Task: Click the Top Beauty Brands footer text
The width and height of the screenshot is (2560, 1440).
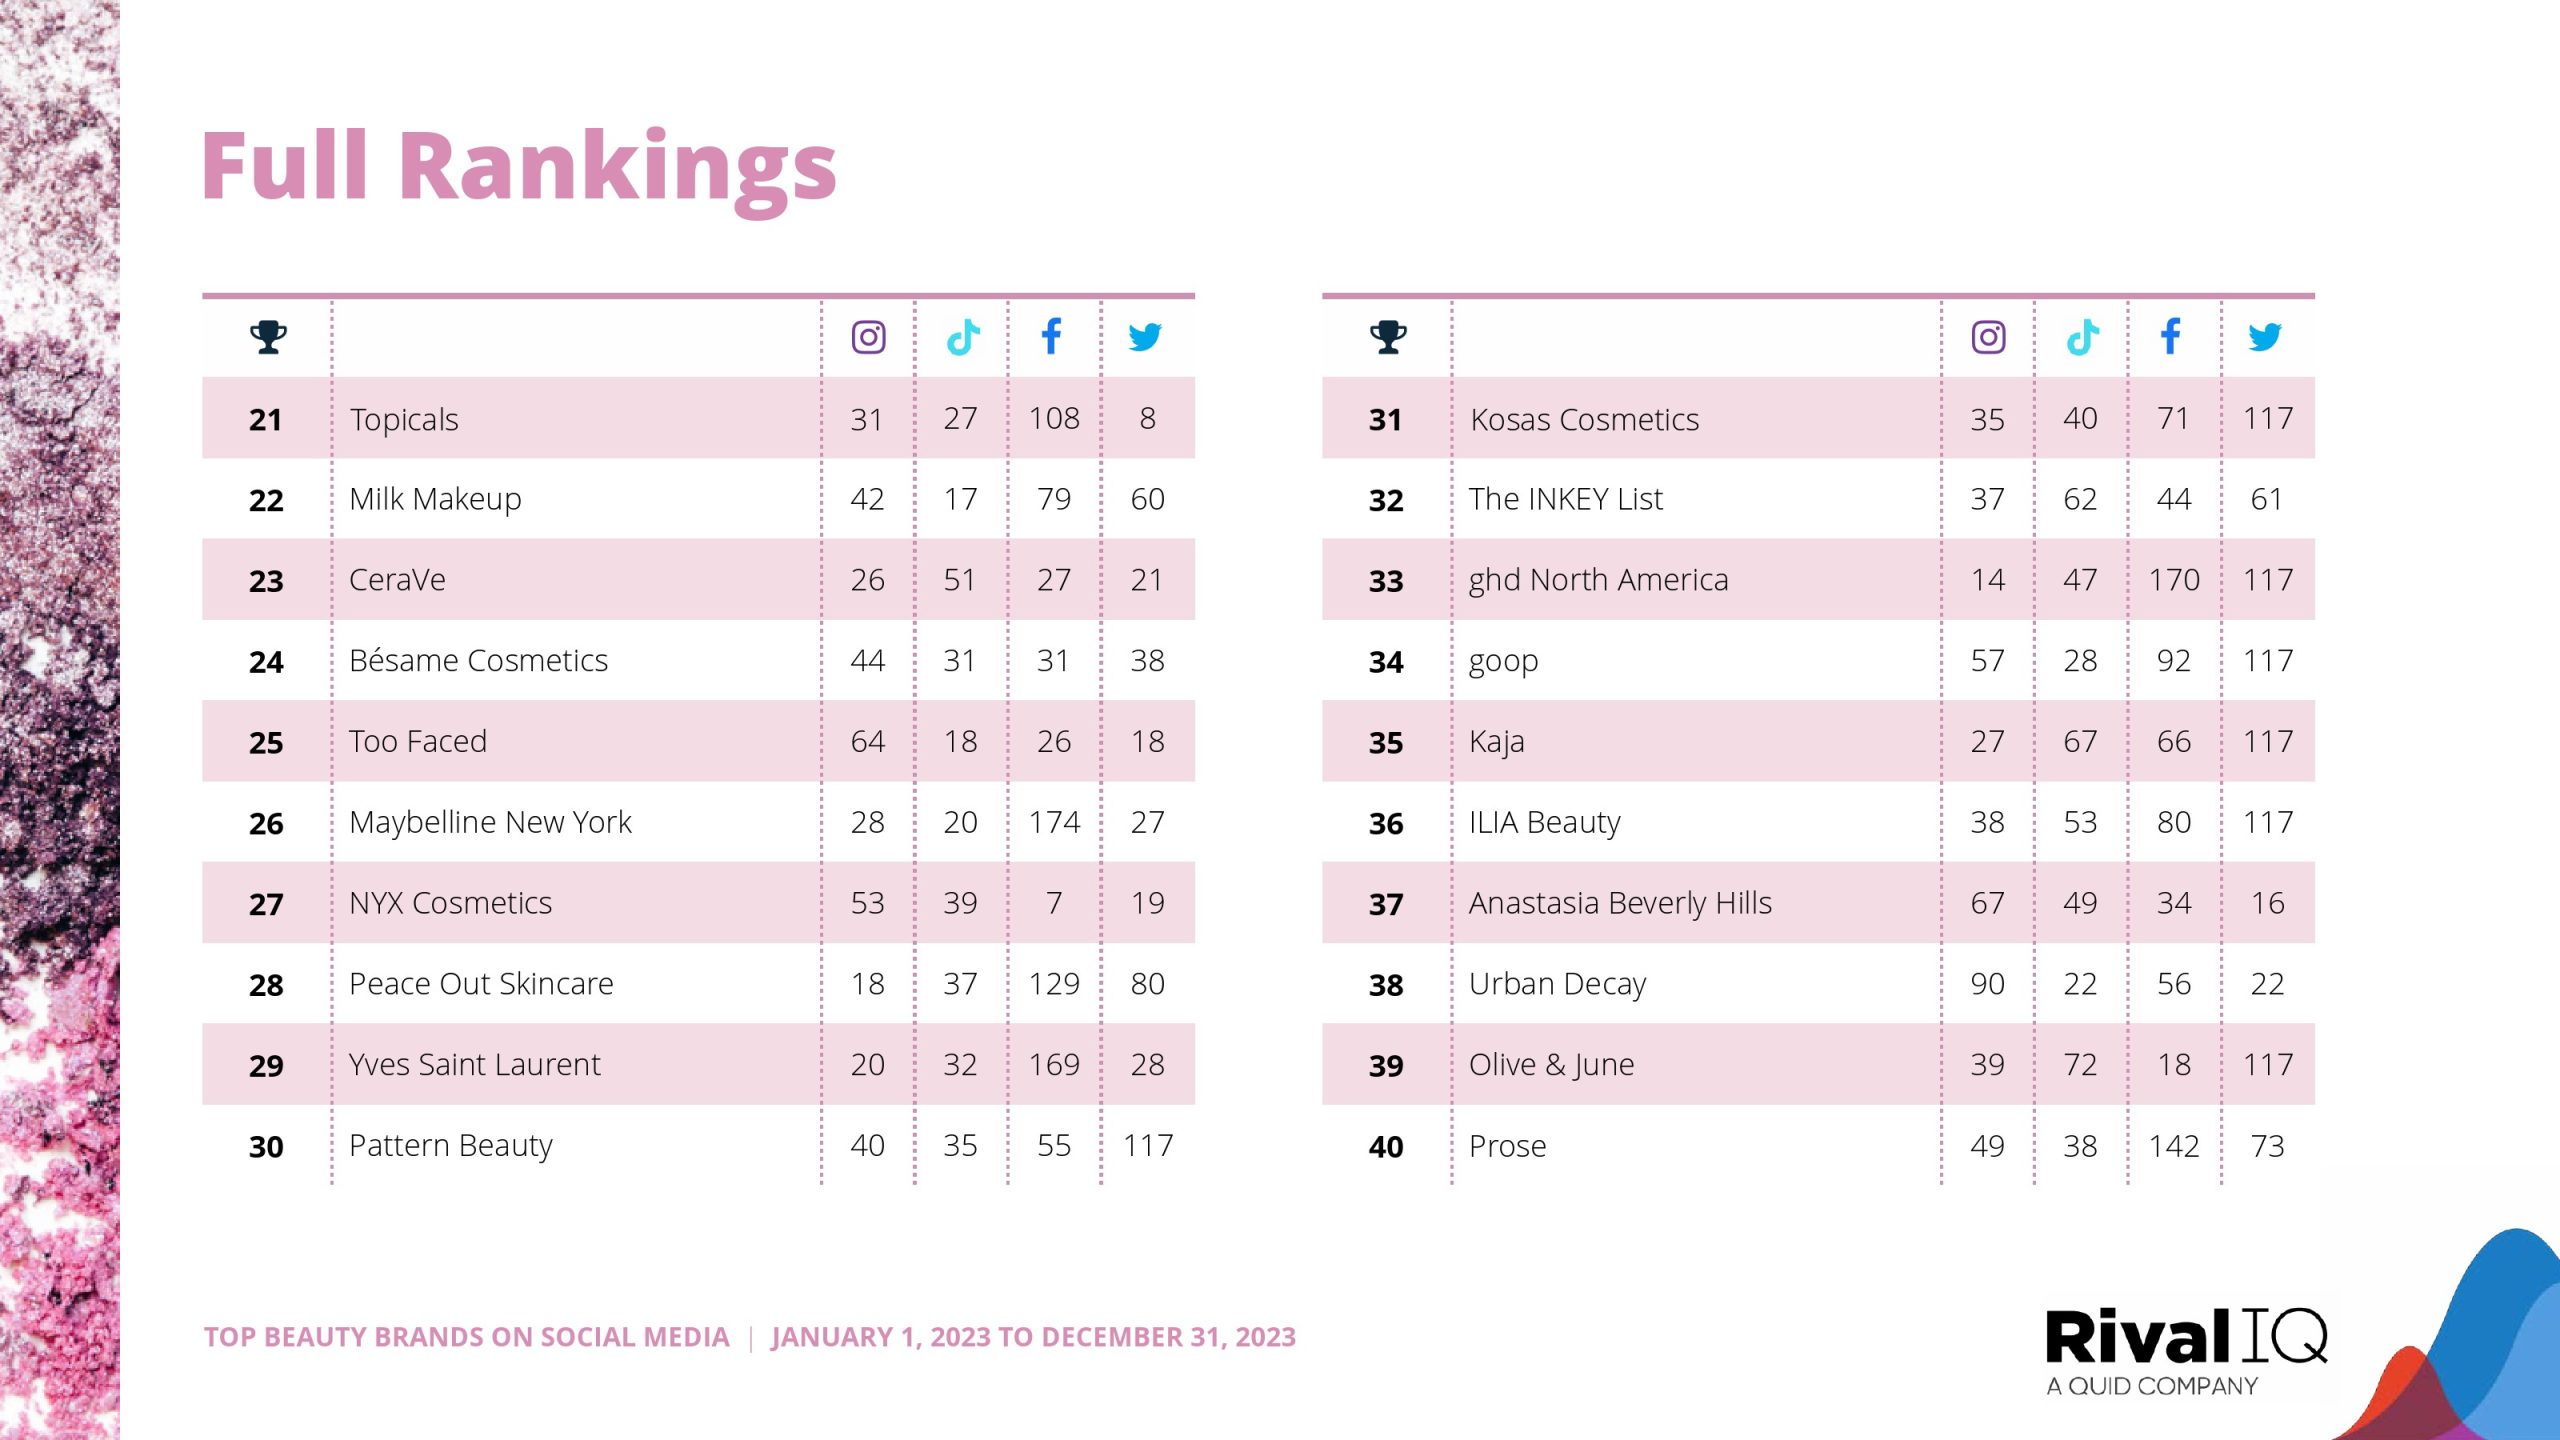Action: tap(467, 1337)
